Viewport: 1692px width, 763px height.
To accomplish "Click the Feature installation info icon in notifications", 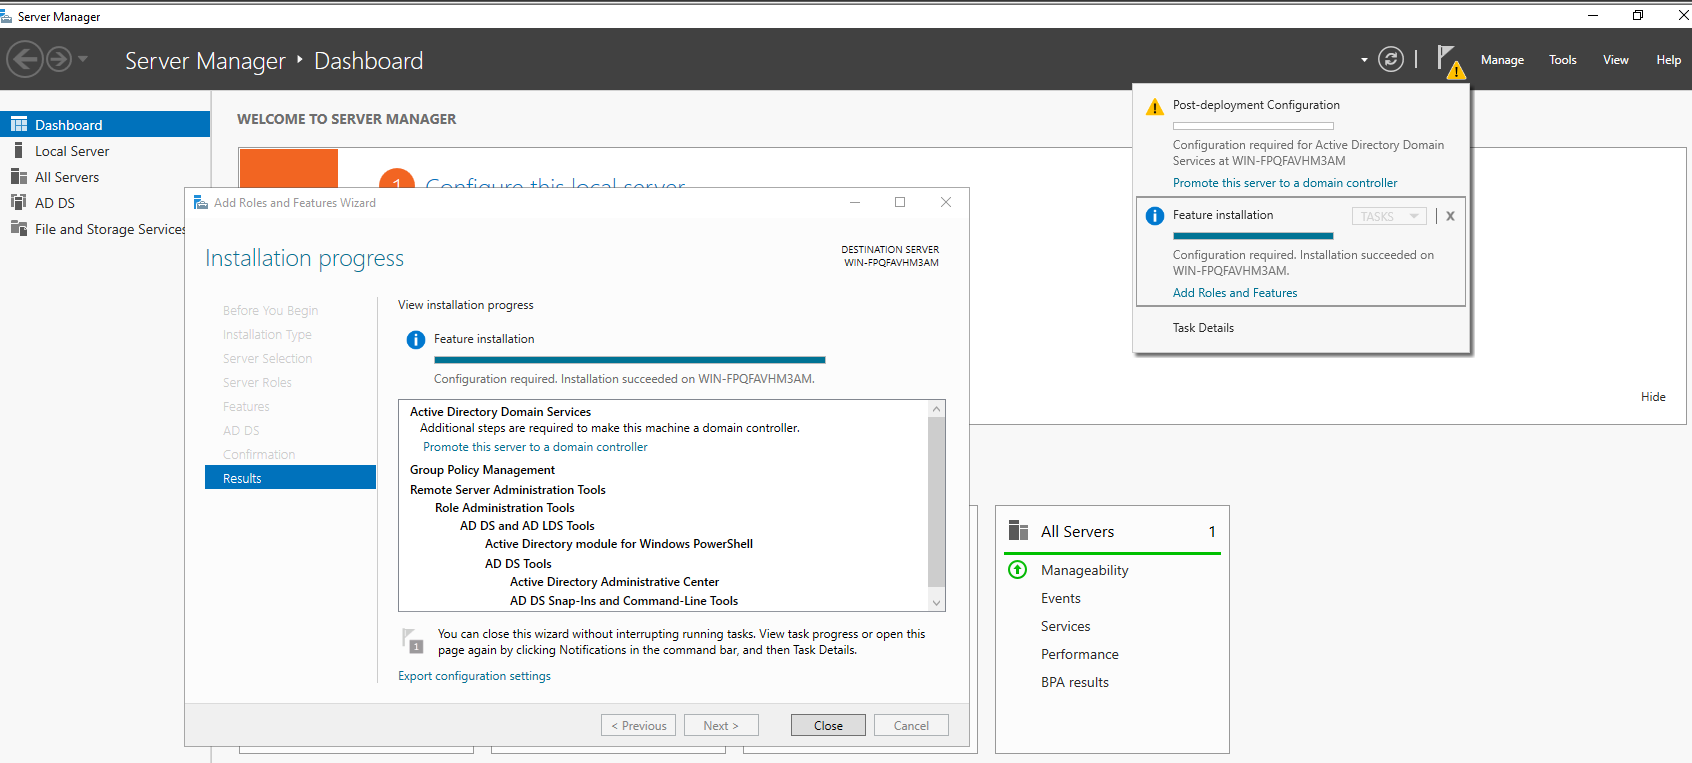I will coord(1155,216).
